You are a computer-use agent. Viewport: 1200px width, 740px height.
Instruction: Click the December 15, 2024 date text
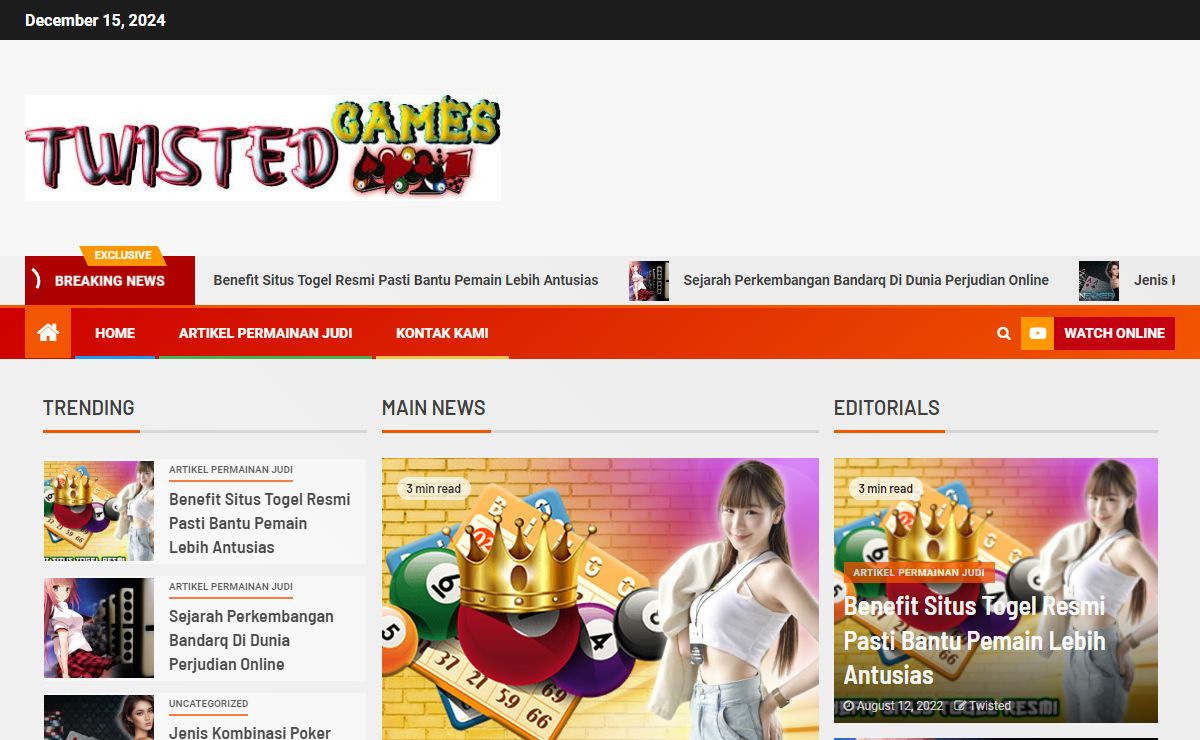(x=95, y=20)
